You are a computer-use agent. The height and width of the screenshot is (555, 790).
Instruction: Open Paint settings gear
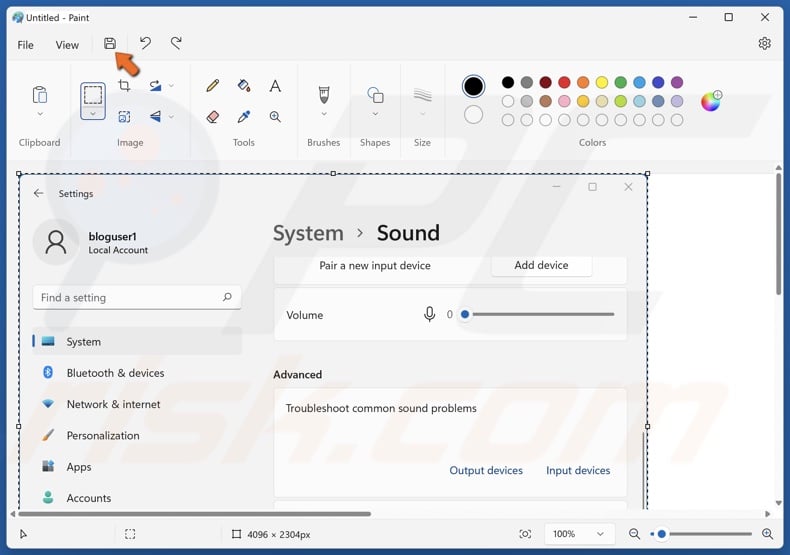pos(764,44)
